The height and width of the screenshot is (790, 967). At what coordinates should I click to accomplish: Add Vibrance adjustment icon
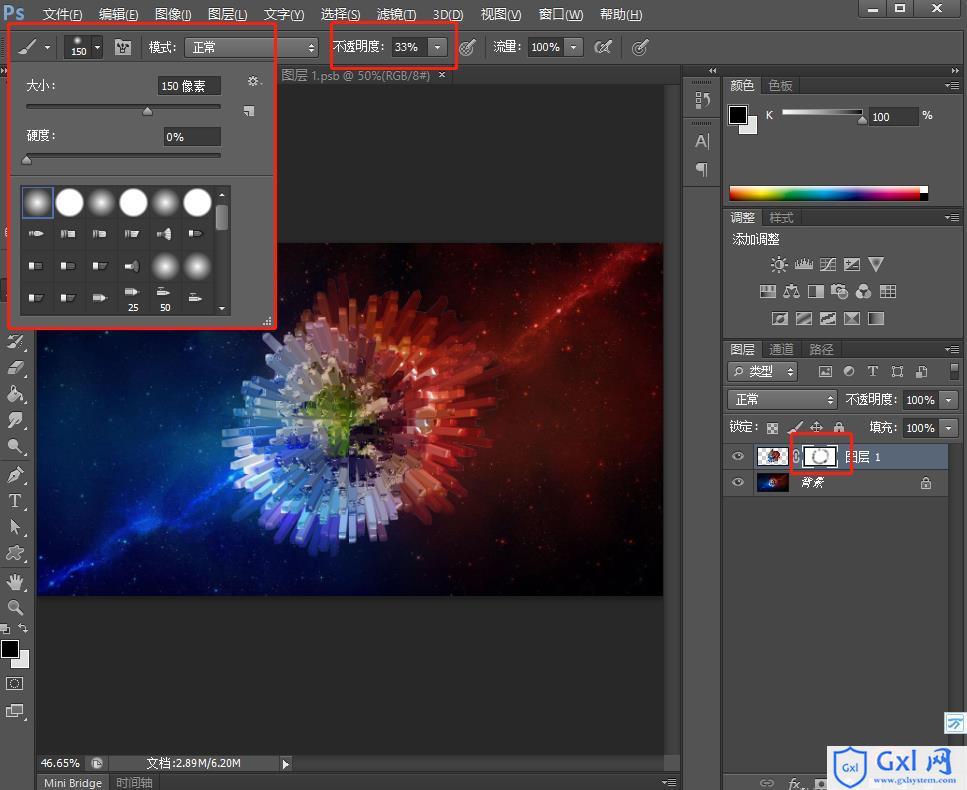(876, 265)
